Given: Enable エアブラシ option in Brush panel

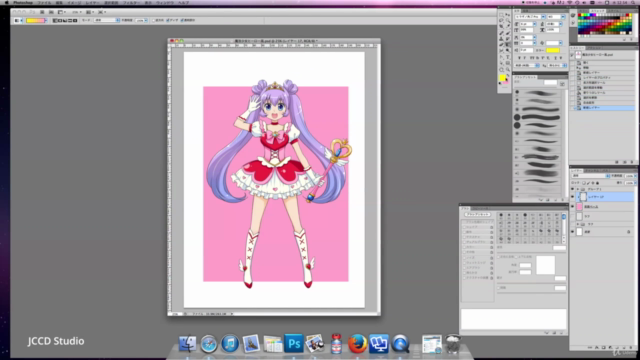Looking at the screenshot, I should pos(464,268).
